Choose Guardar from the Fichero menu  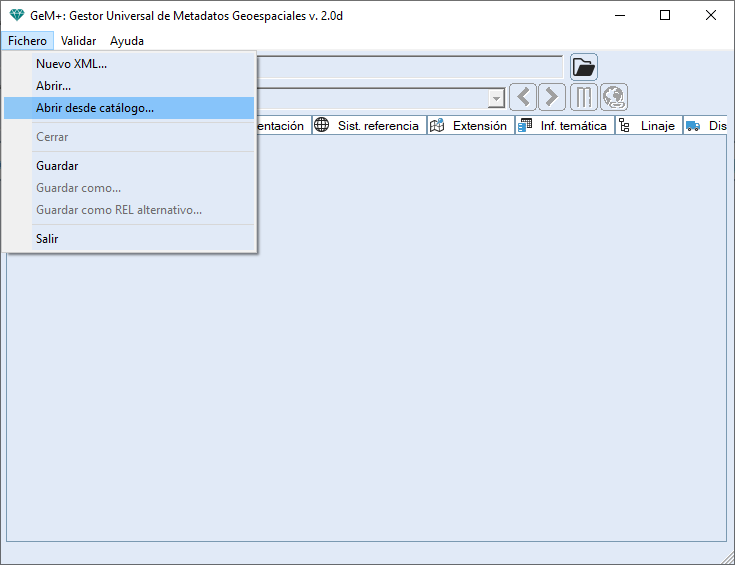tap(57, 166)
